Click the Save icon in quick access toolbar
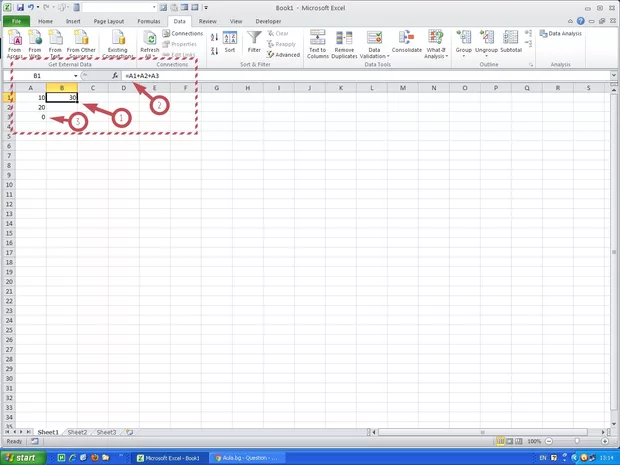620x465 pixels. click(20, 8)
